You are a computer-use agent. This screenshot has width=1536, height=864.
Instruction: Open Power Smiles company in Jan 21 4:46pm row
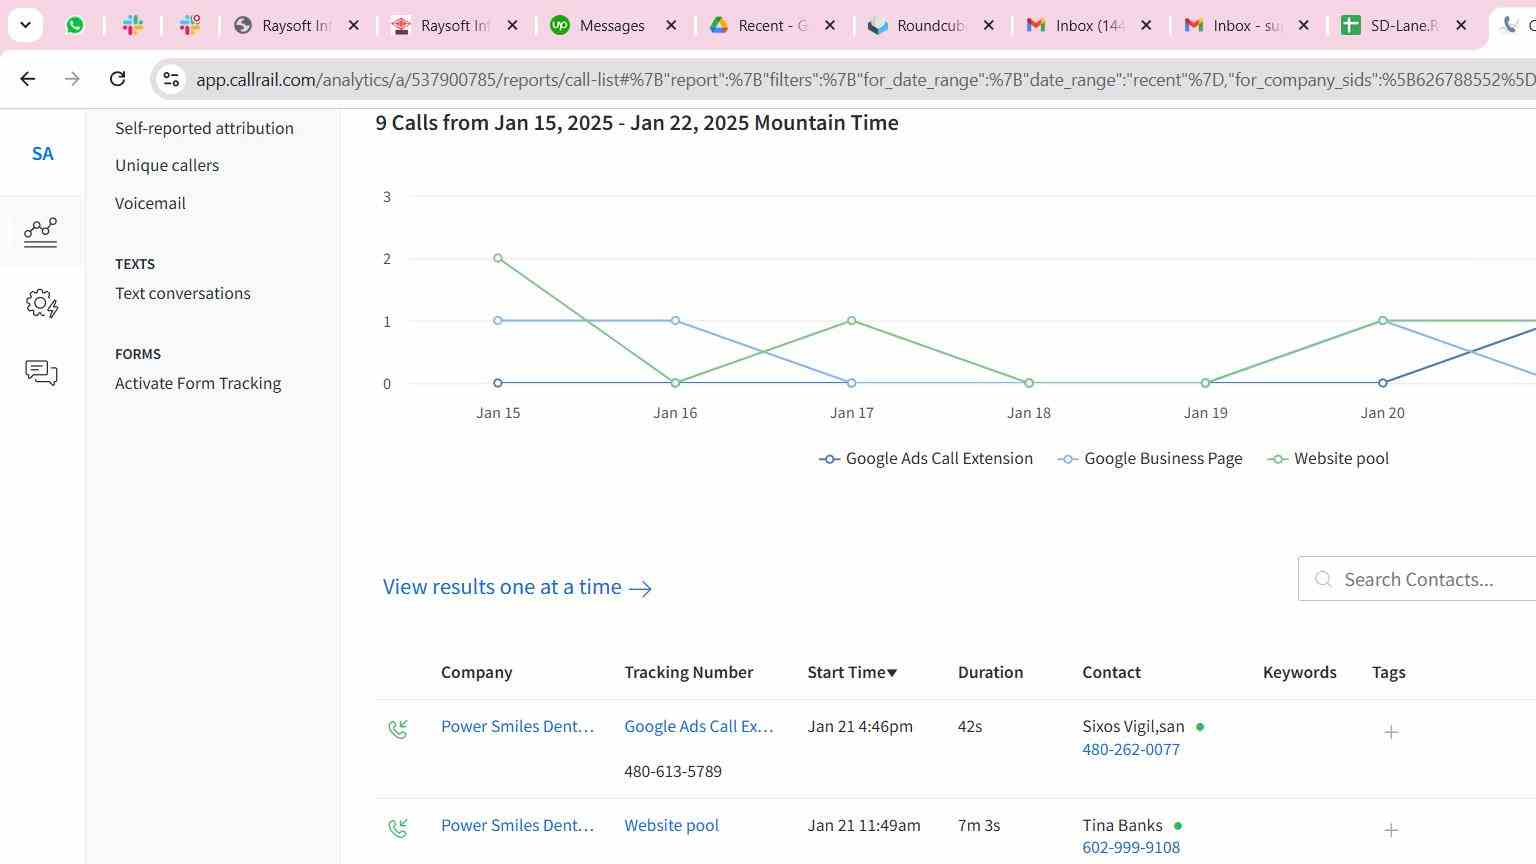517,727
